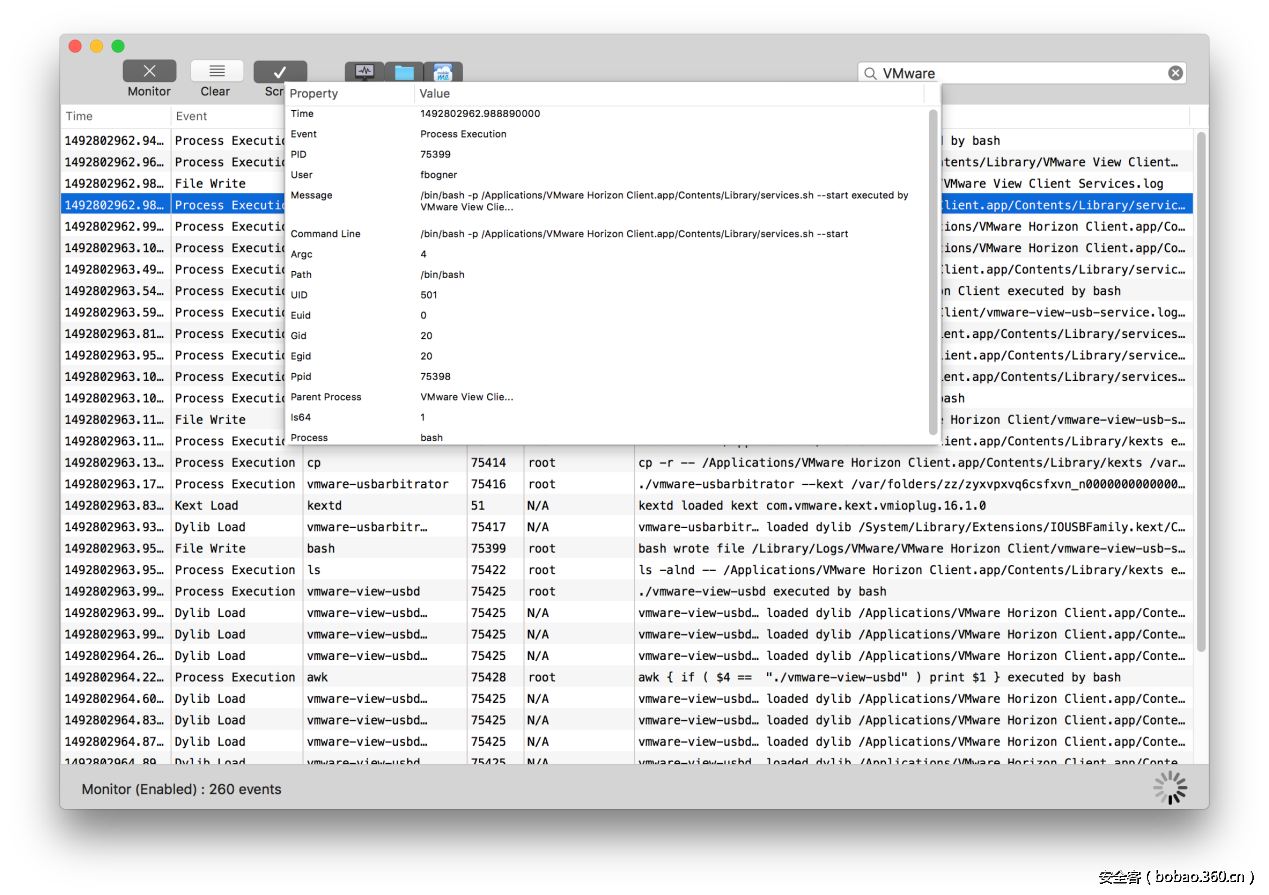Click the Command Line property row
1269x895 pixels.
point(600,234)
